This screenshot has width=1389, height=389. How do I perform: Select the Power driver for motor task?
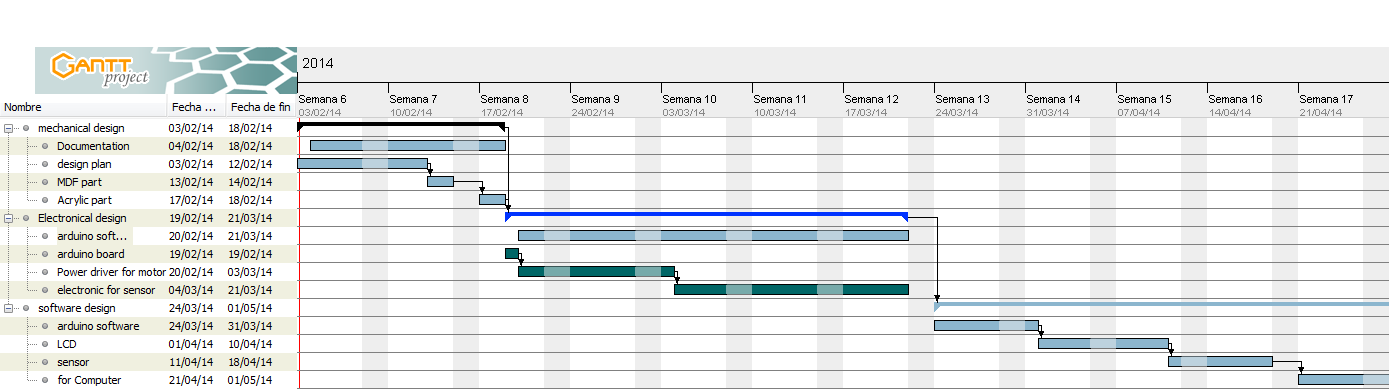coord(149,272)
